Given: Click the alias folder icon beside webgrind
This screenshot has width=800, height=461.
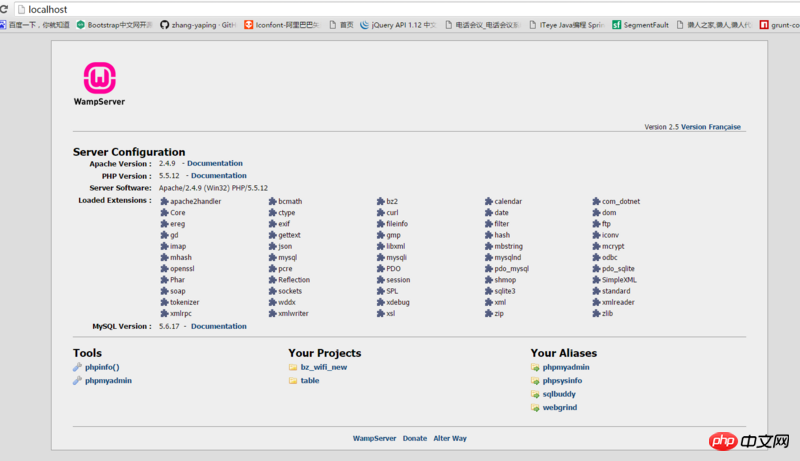Looking at the screenshot, I should pos(535,407).
